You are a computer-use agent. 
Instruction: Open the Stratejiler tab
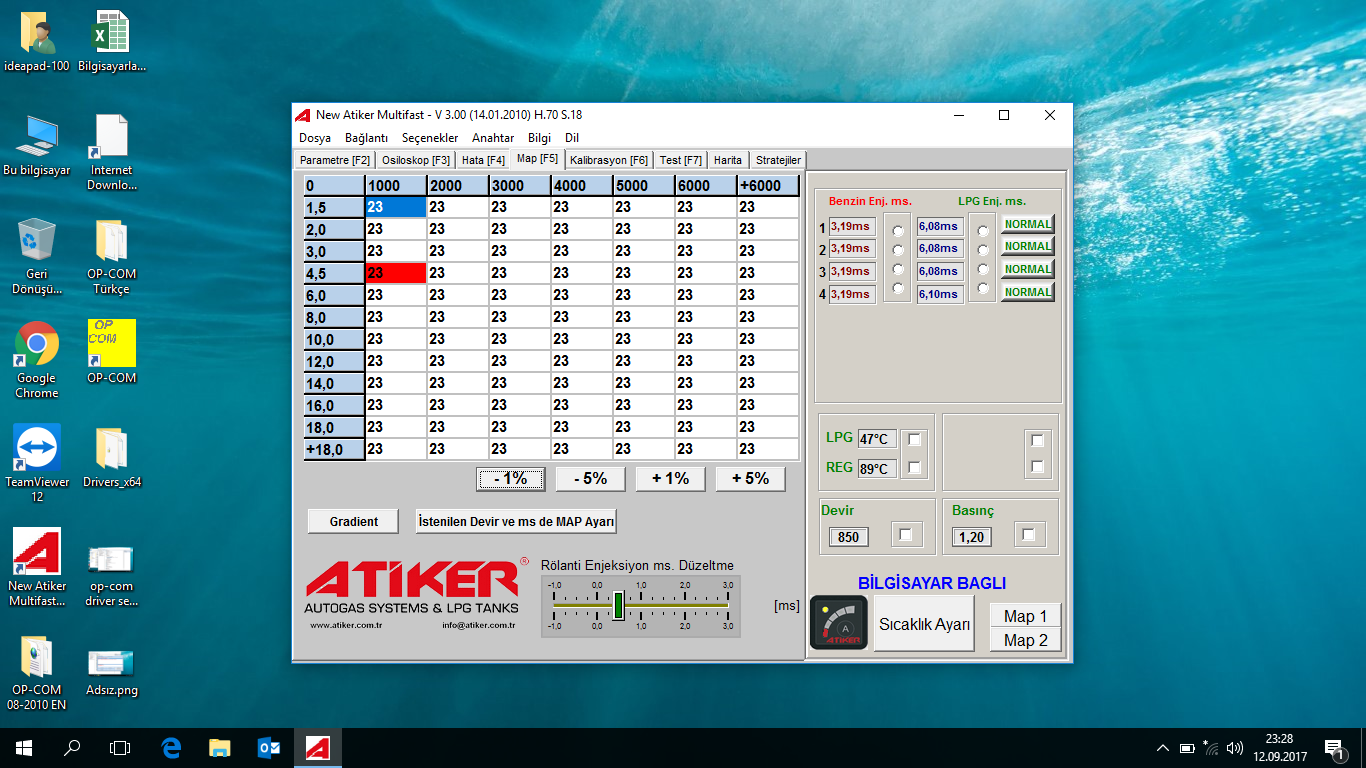click(x=778, y=160)
